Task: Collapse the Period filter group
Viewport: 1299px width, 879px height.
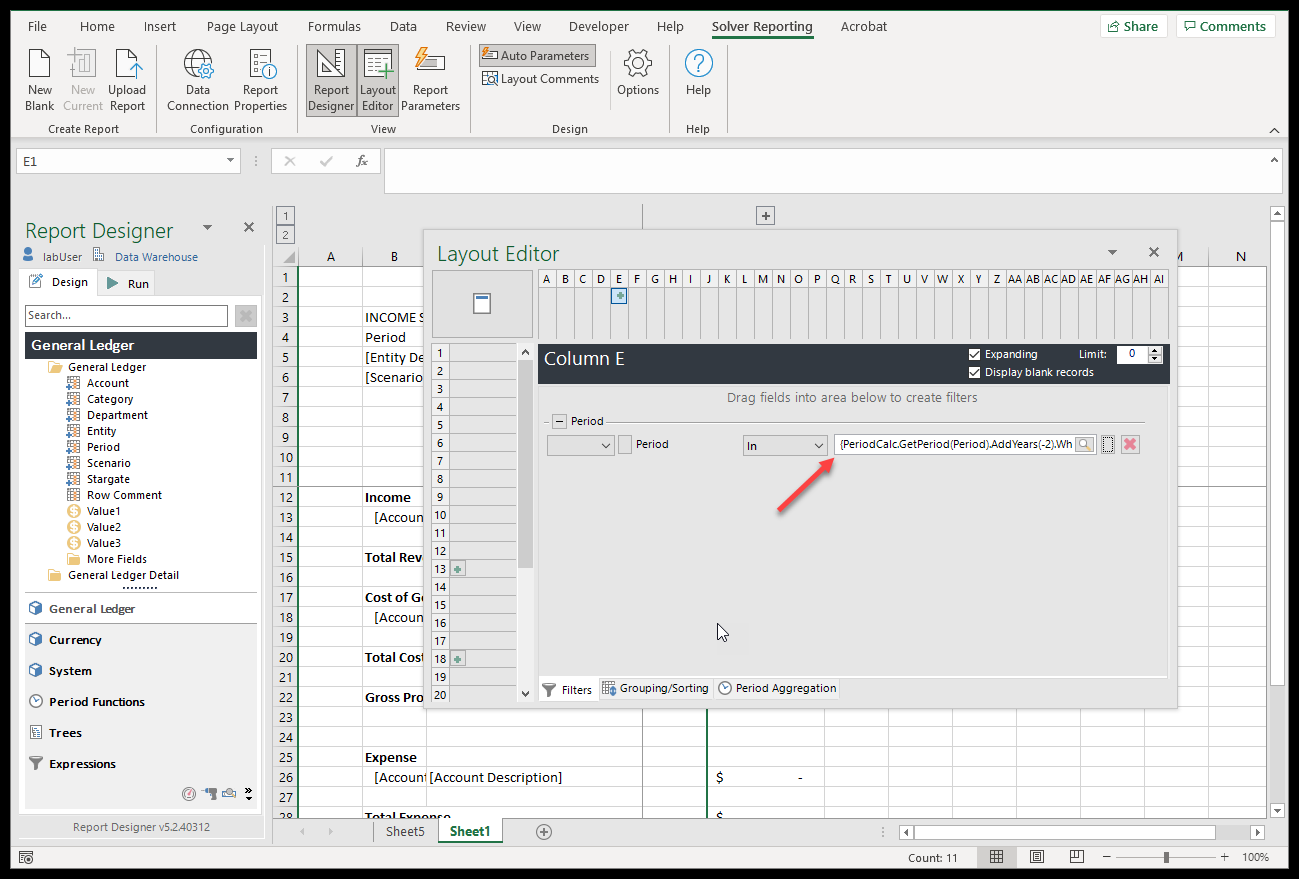Action: pyautogui.click(x=559, y=421)
